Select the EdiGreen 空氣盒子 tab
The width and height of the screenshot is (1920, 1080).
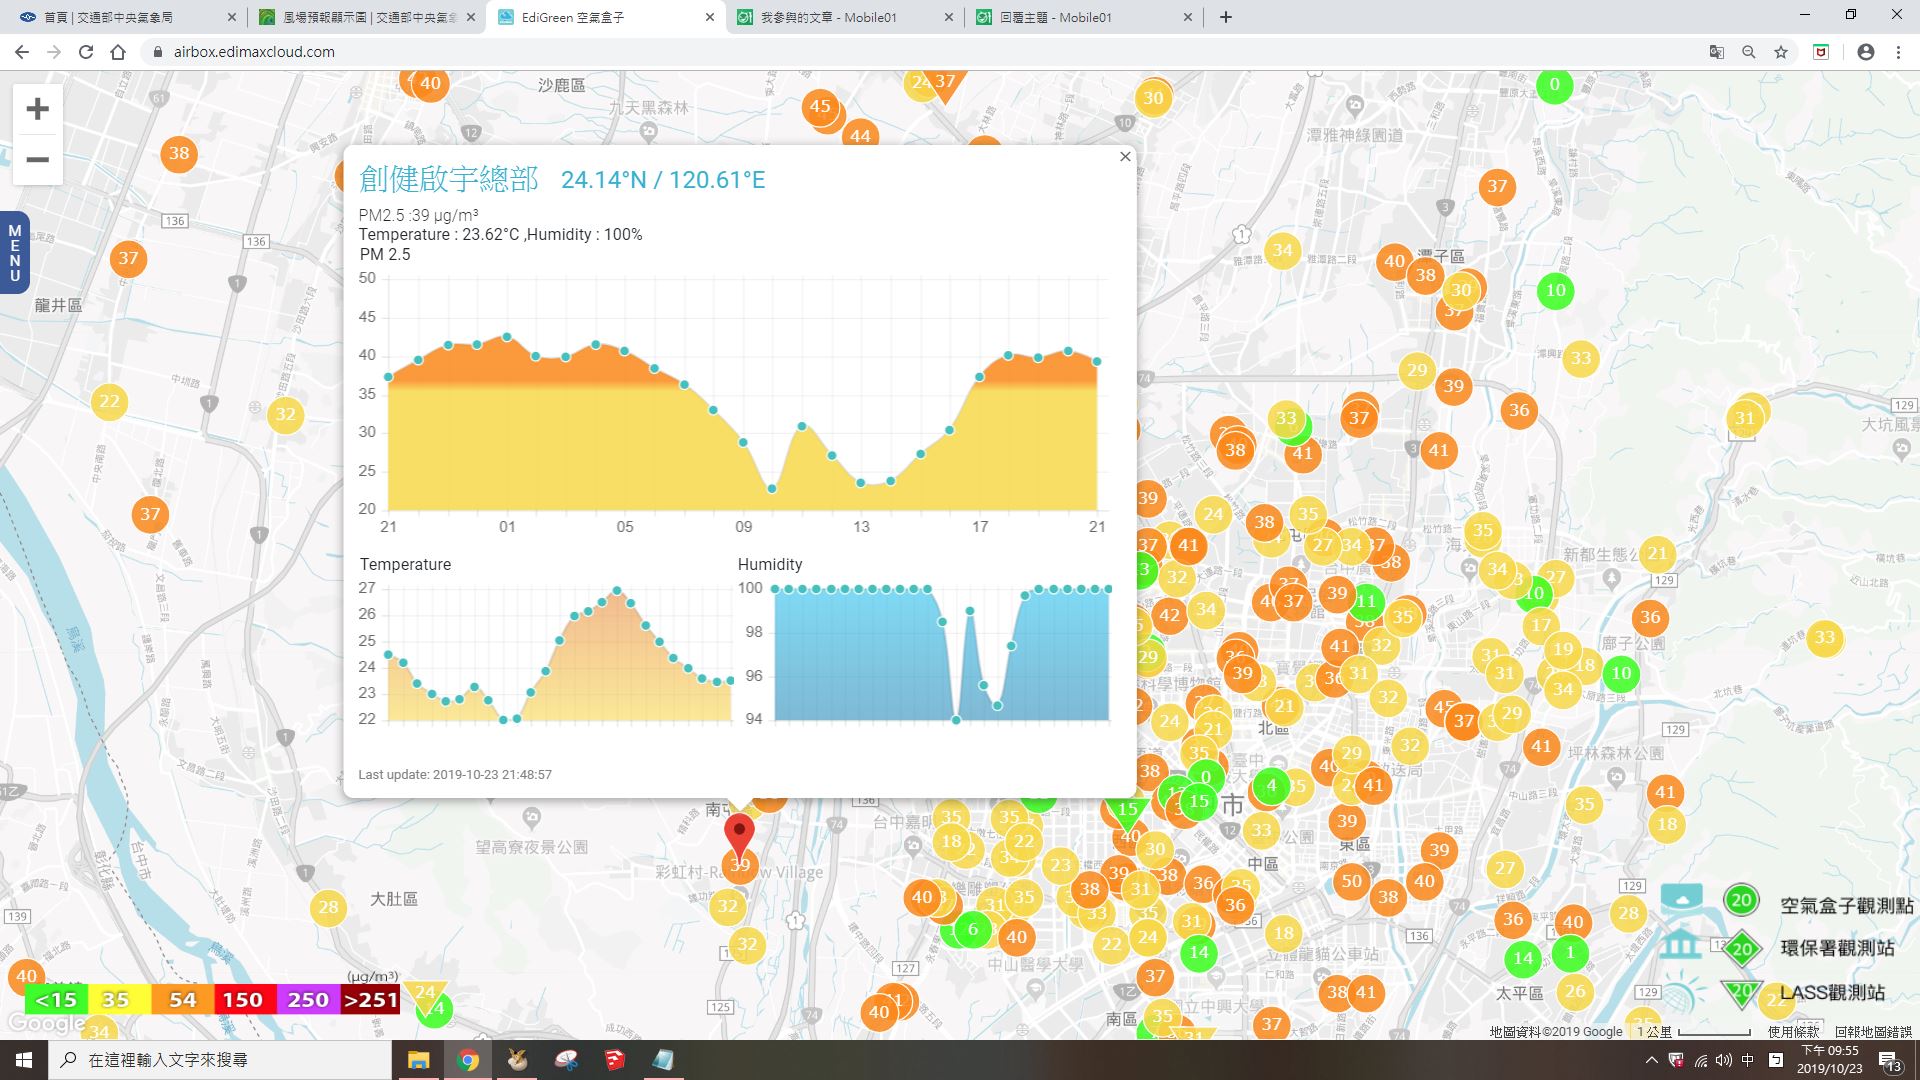tap(606, 17)
